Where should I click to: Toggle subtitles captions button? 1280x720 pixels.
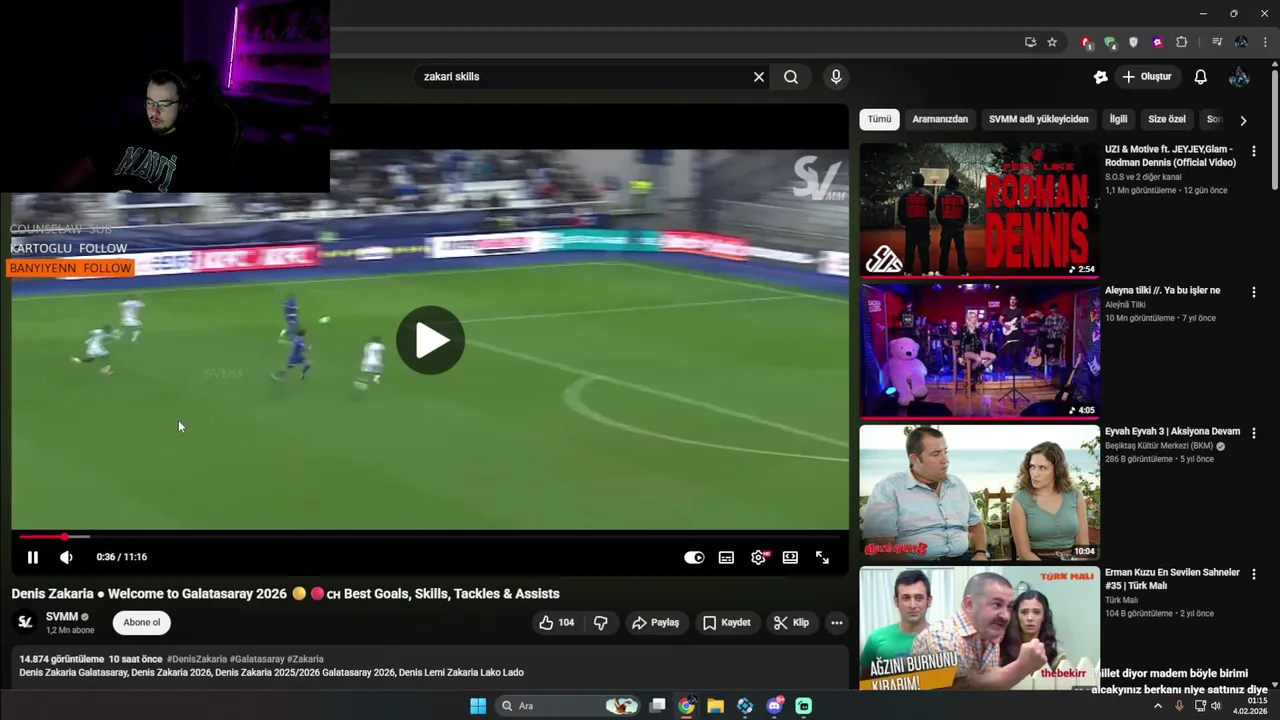[x=726, y=557]
